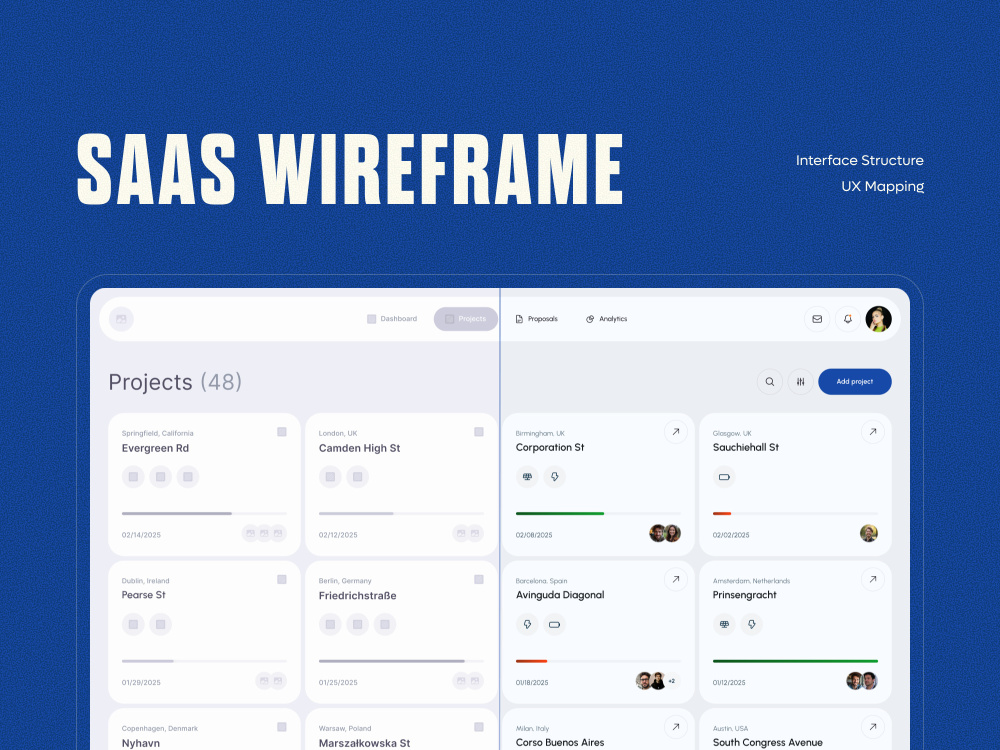
Task: Switch to the Proposals tab
Action: tap(536, 319)
